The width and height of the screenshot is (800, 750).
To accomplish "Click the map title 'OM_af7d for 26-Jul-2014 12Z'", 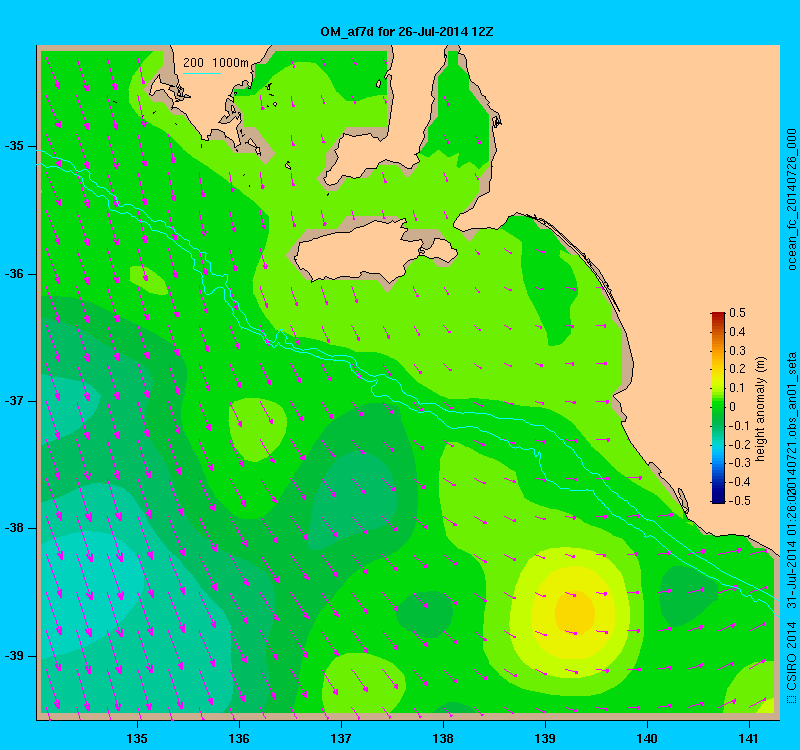I will pos(407,32).
